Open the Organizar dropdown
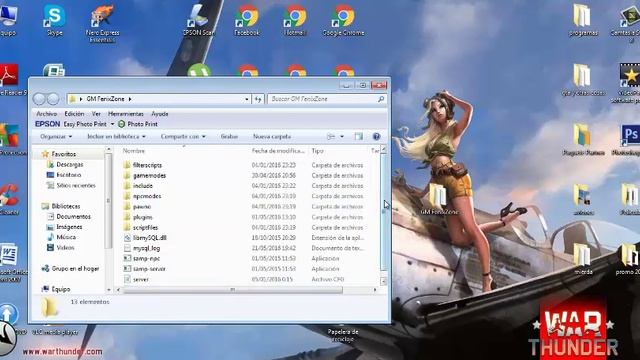The image size is (640, 360). [x=56, y=136]
